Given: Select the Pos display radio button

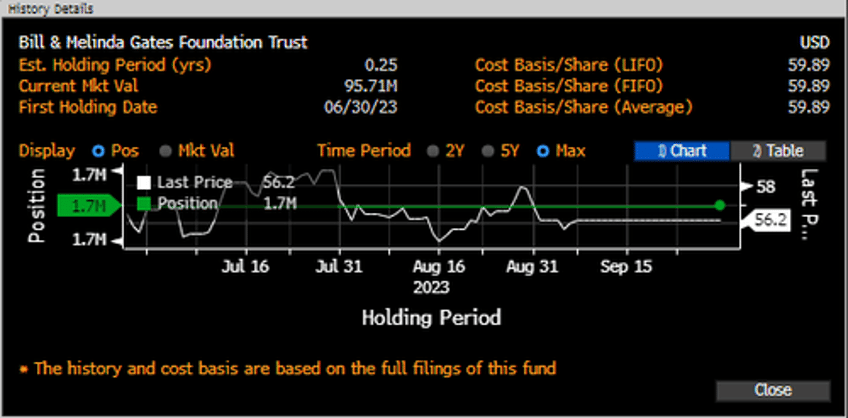Looking at the screenshot, I should pyautogui.click(x=98, y=151).
